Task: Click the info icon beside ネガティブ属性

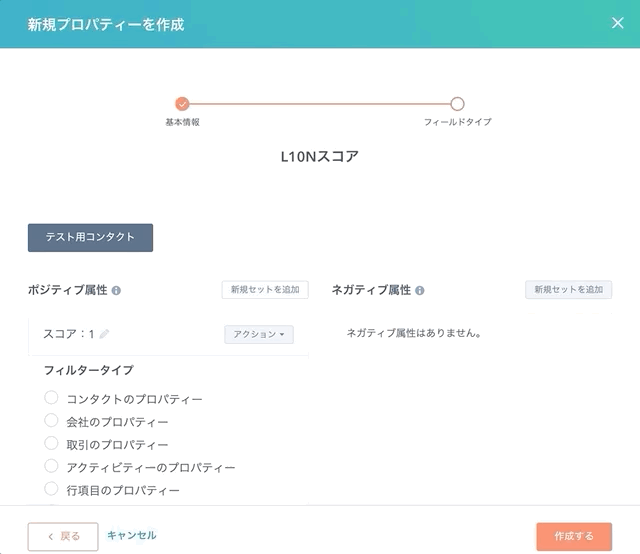Action: point(420,291)
